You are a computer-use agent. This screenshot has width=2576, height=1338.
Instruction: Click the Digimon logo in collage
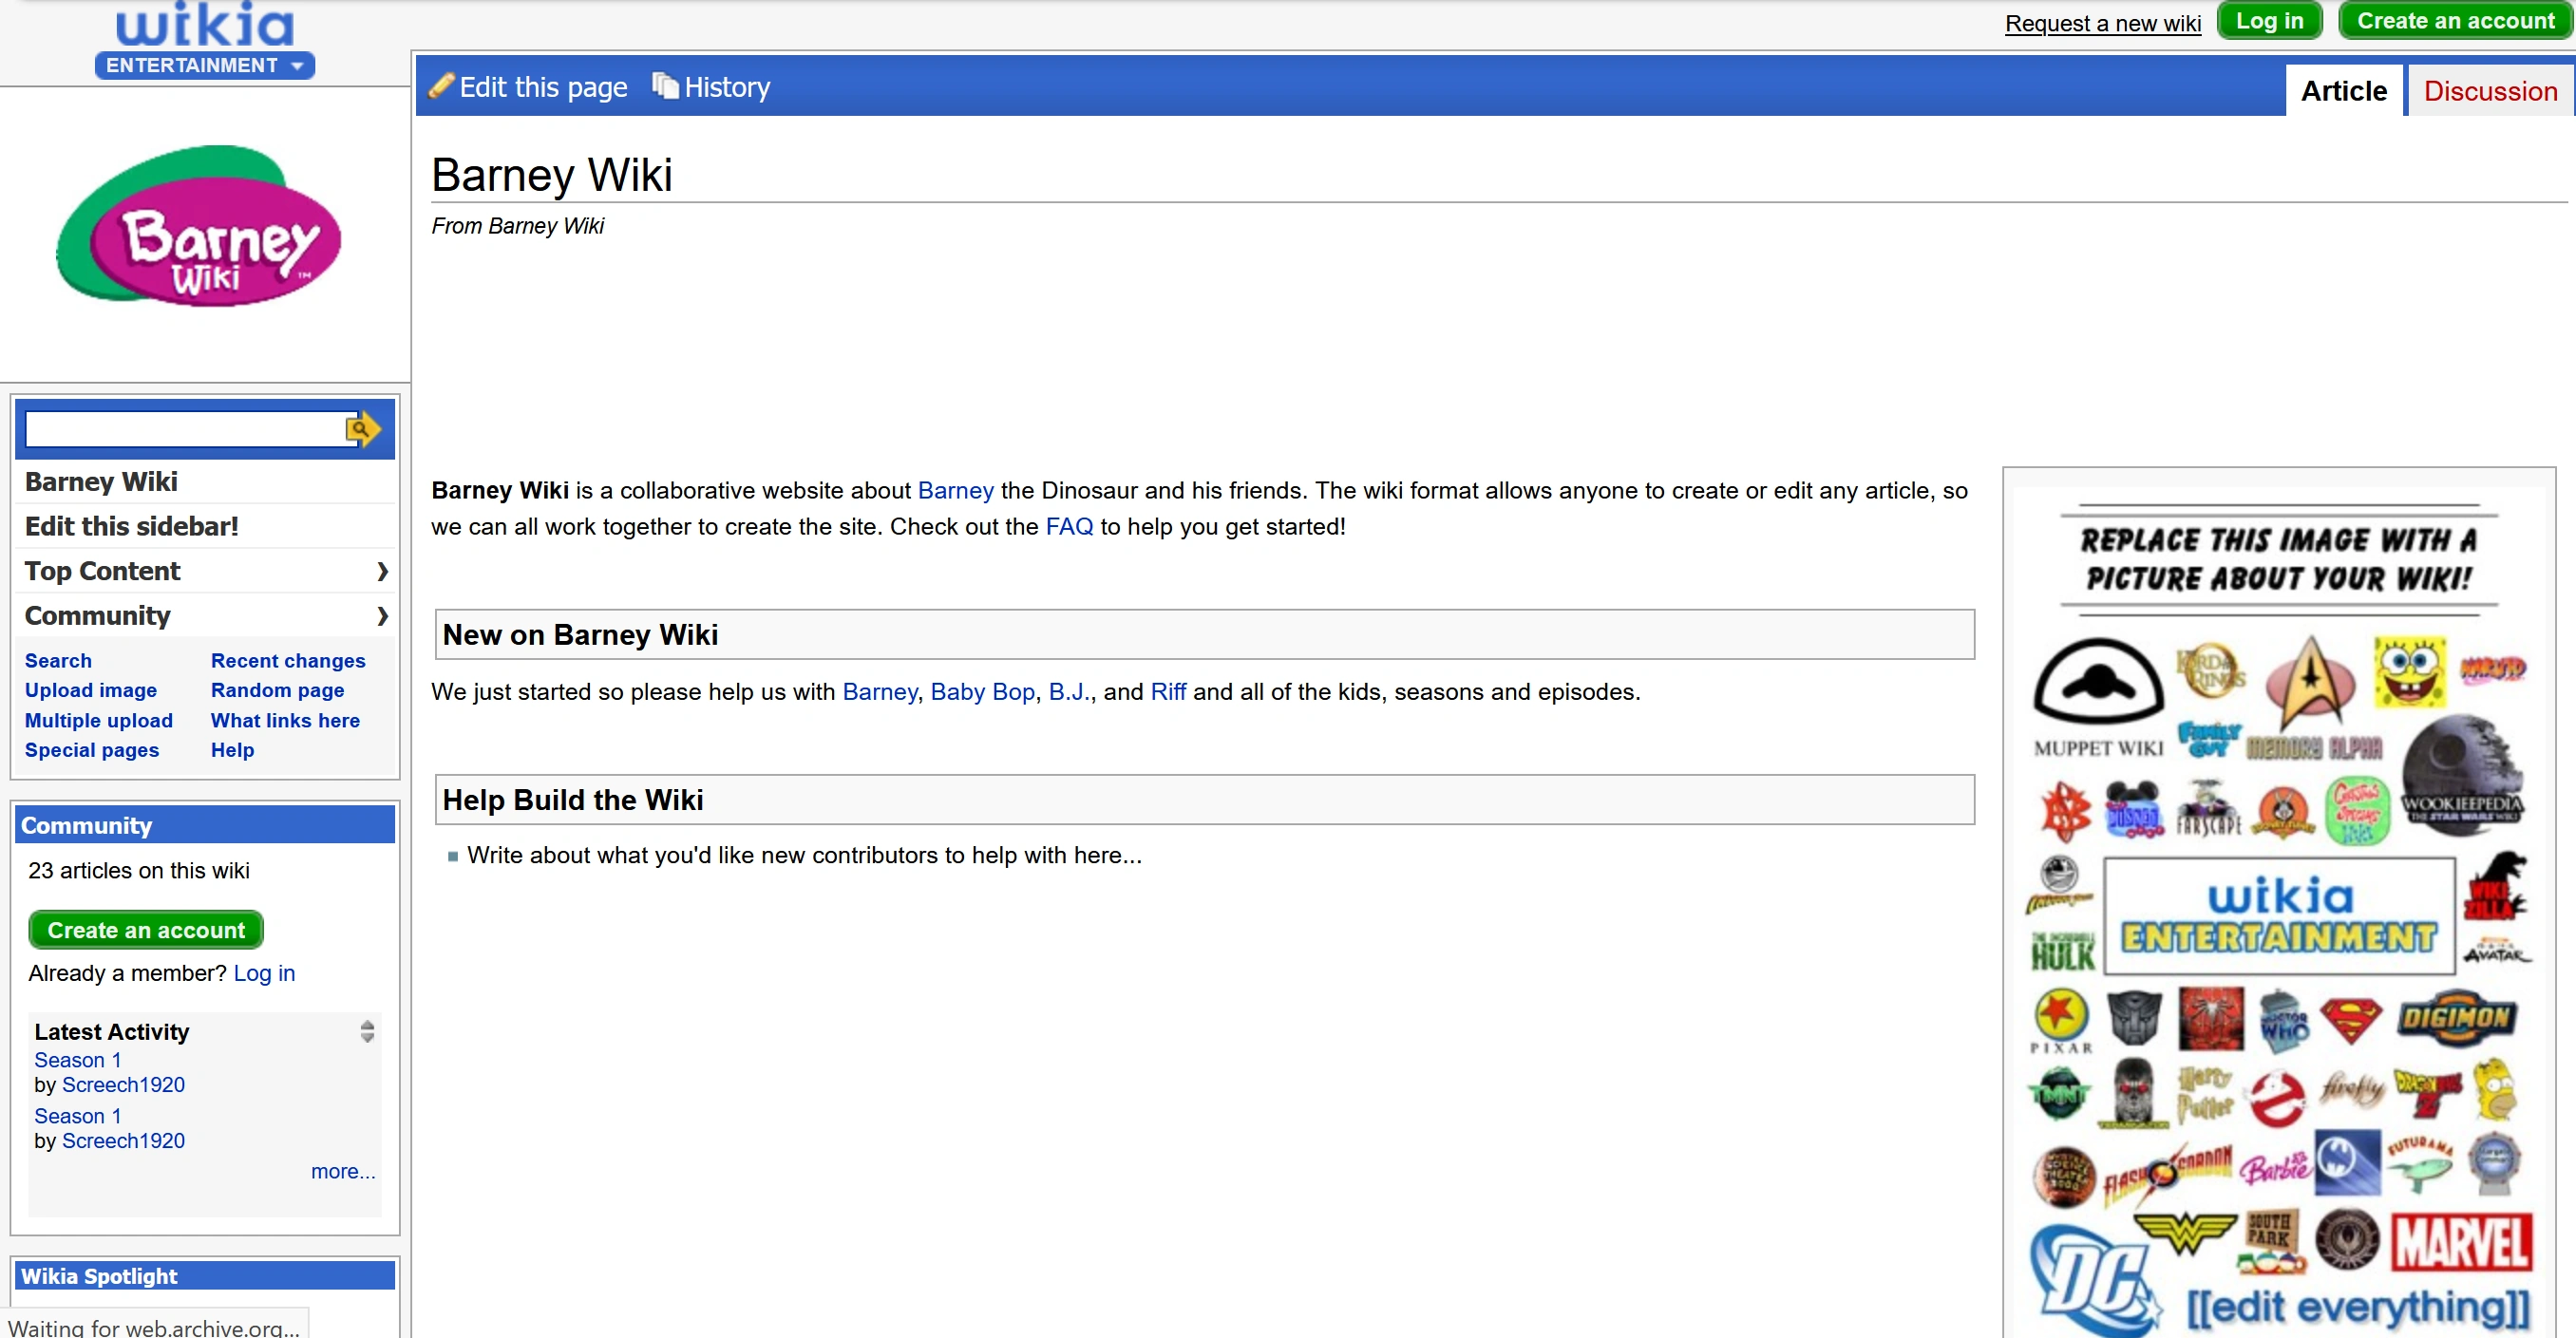click(x=2455, y=1018)
